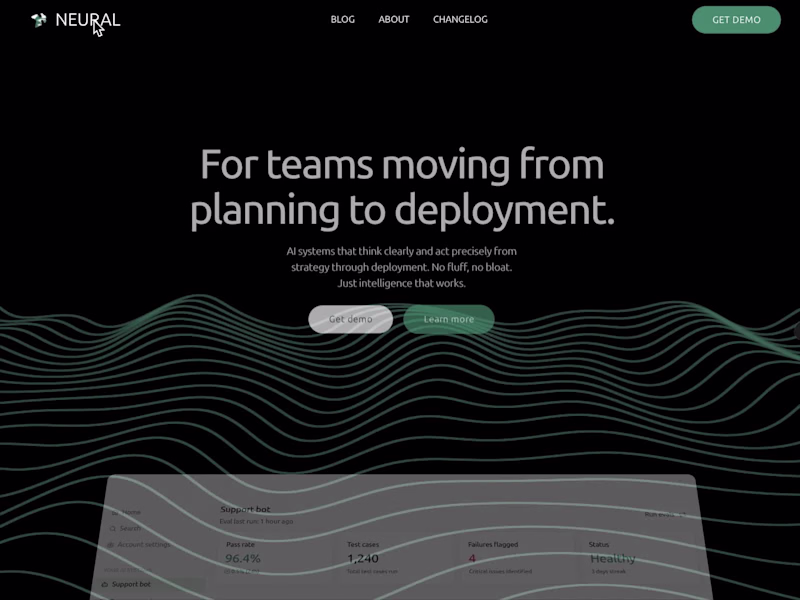Click the Run evals button in dashboard
Screen dimensions: 800x600
coord(665,514)
